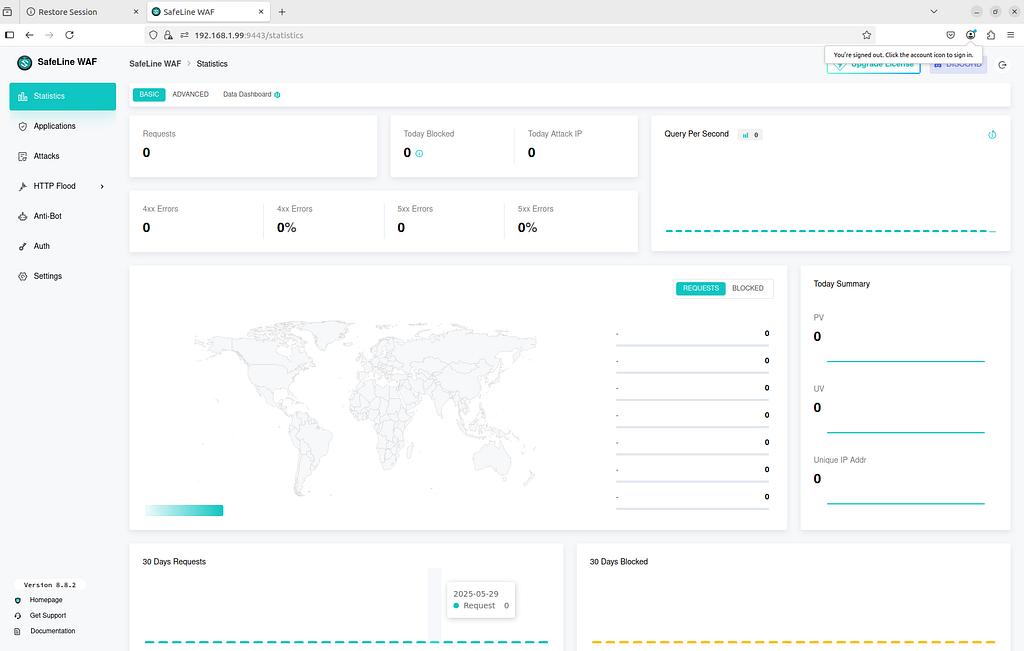The height and width of the screenshot is (651, 1024).
Task: Click the Get Support headset icon
Action: point(18,616)
